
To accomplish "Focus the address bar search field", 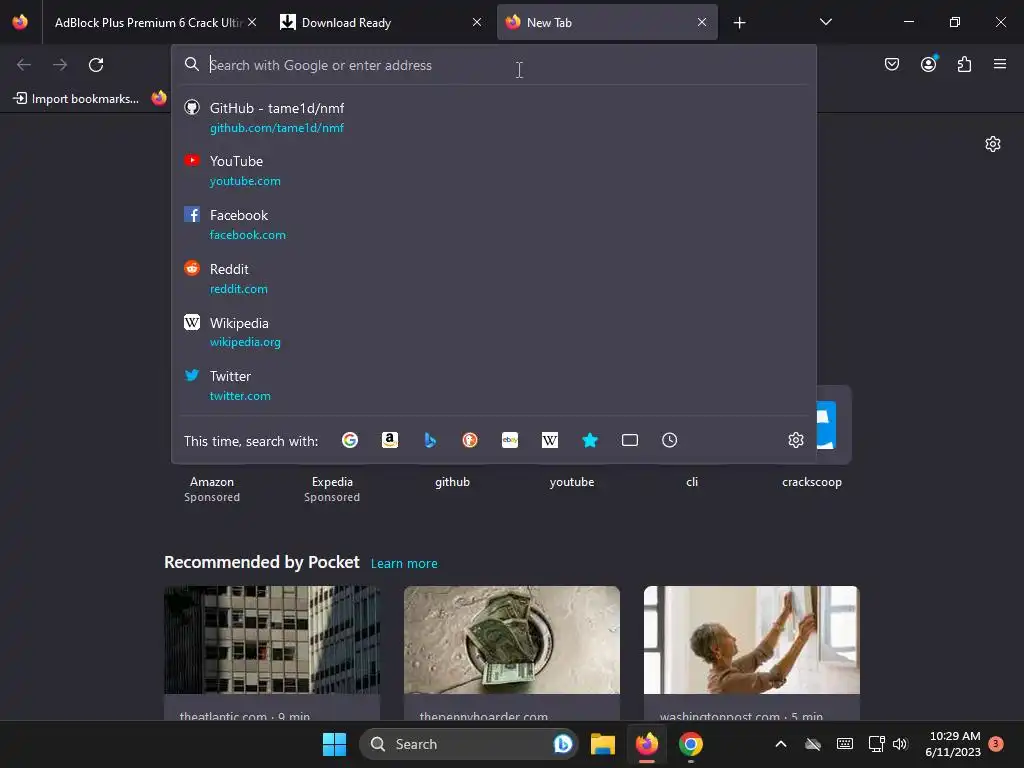I will click(494, 65).
